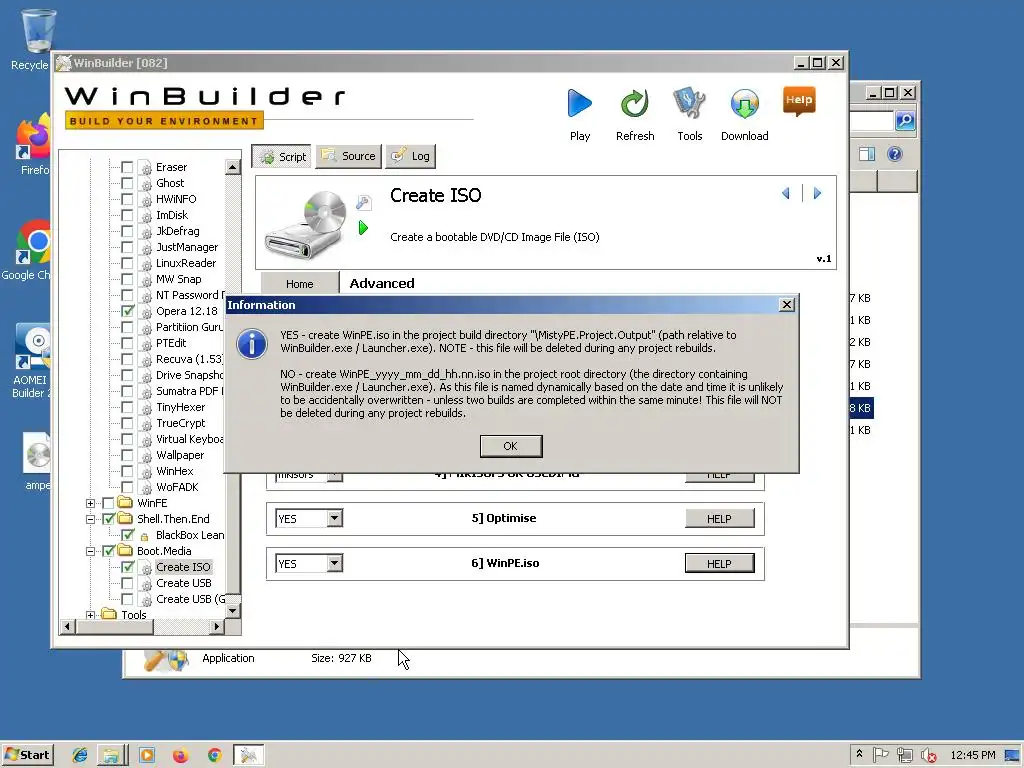1024x768 pixels.
Task: Uncheck the Create ISO checkbox
Action: point(127,567)
